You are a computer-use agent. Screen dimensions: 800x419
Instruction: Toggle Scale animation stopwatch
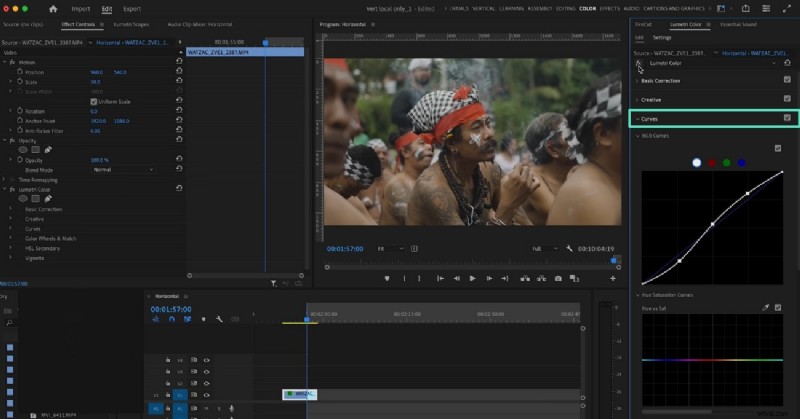click(20, 82)
